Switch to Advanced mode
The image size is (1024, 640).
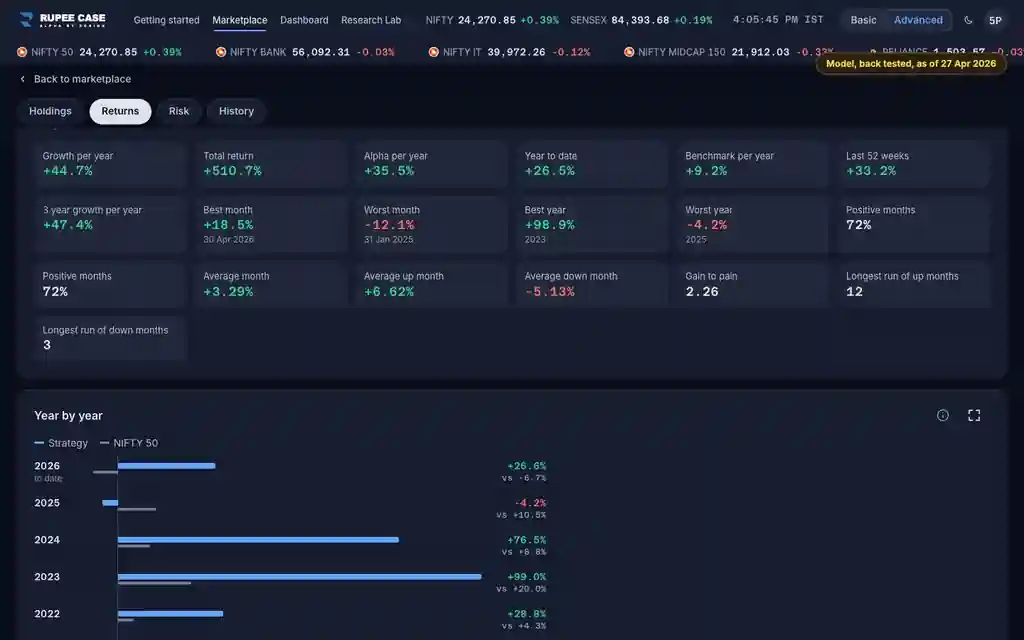(x=918, y=20)
